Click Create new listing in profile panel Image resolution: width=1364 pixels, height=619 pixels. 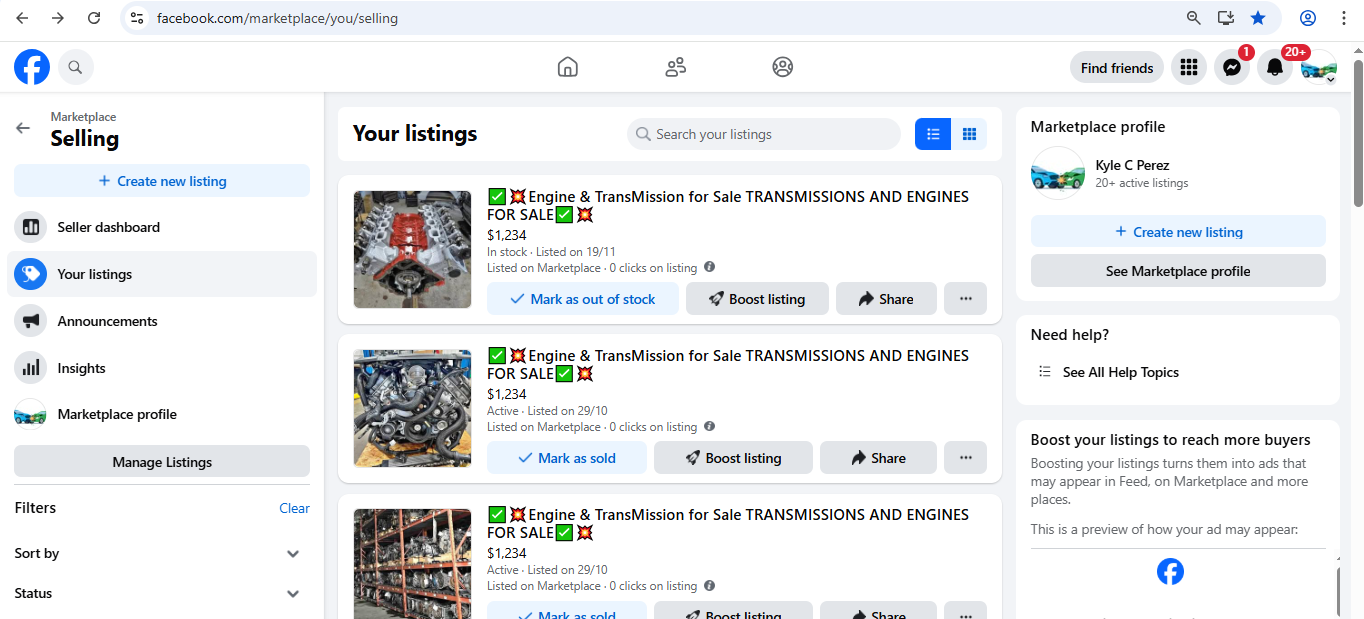coord(1178,232)
